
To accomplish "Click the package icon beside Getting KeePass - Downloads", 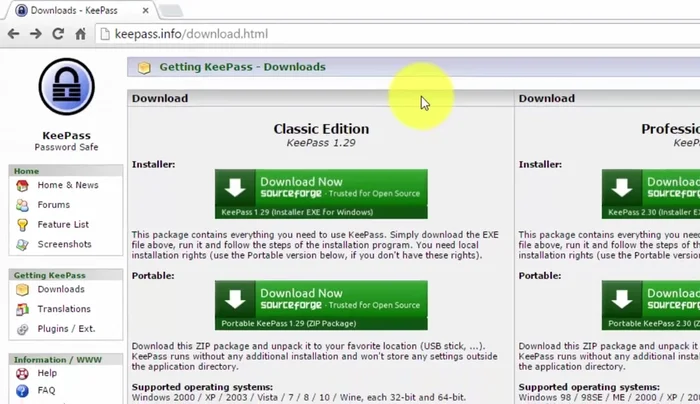I will point(144,67).
